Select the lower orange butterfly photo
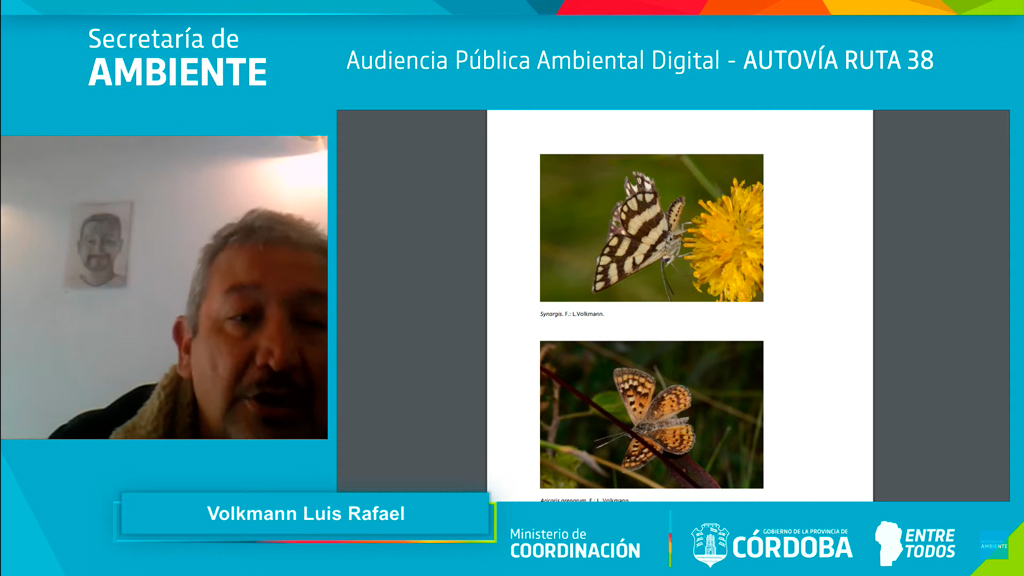The width and height of the screenshot is (1024, 576). point(651,414)
